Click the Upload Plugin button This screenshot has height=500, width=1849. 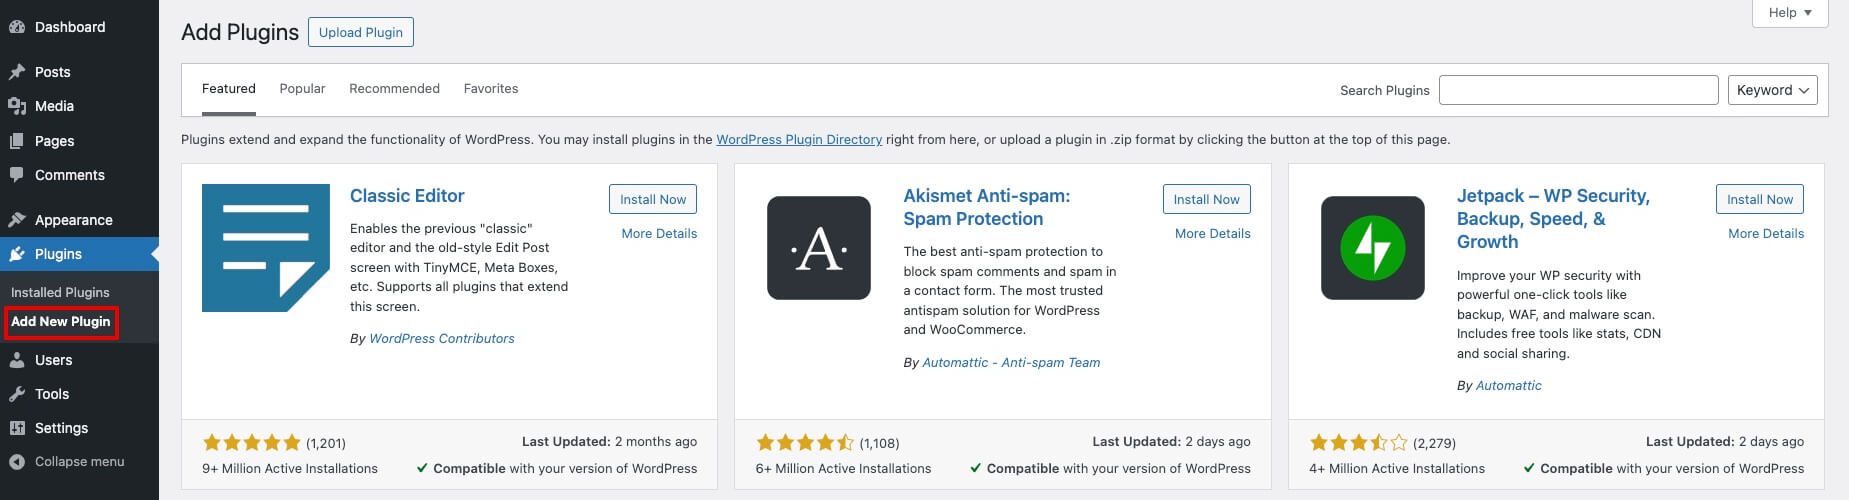tap(361, 32)
